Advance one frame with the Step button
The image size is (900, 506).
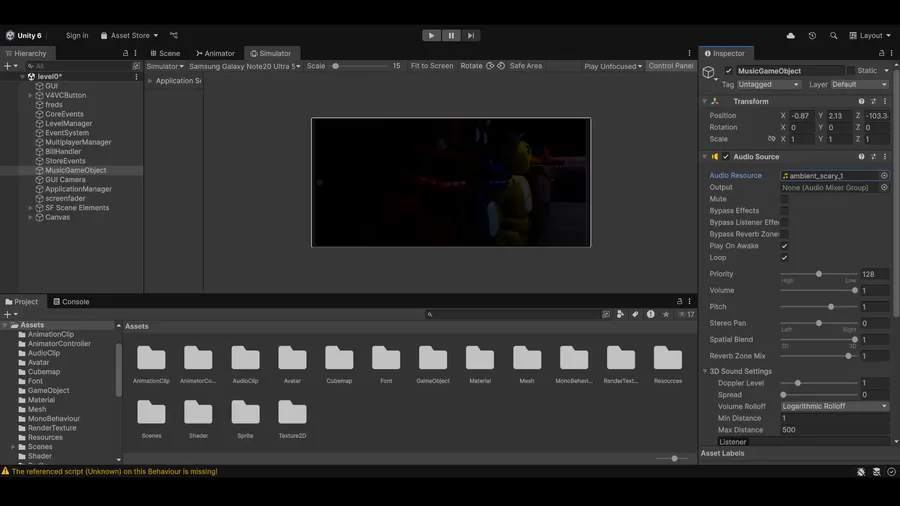(471, 36)
